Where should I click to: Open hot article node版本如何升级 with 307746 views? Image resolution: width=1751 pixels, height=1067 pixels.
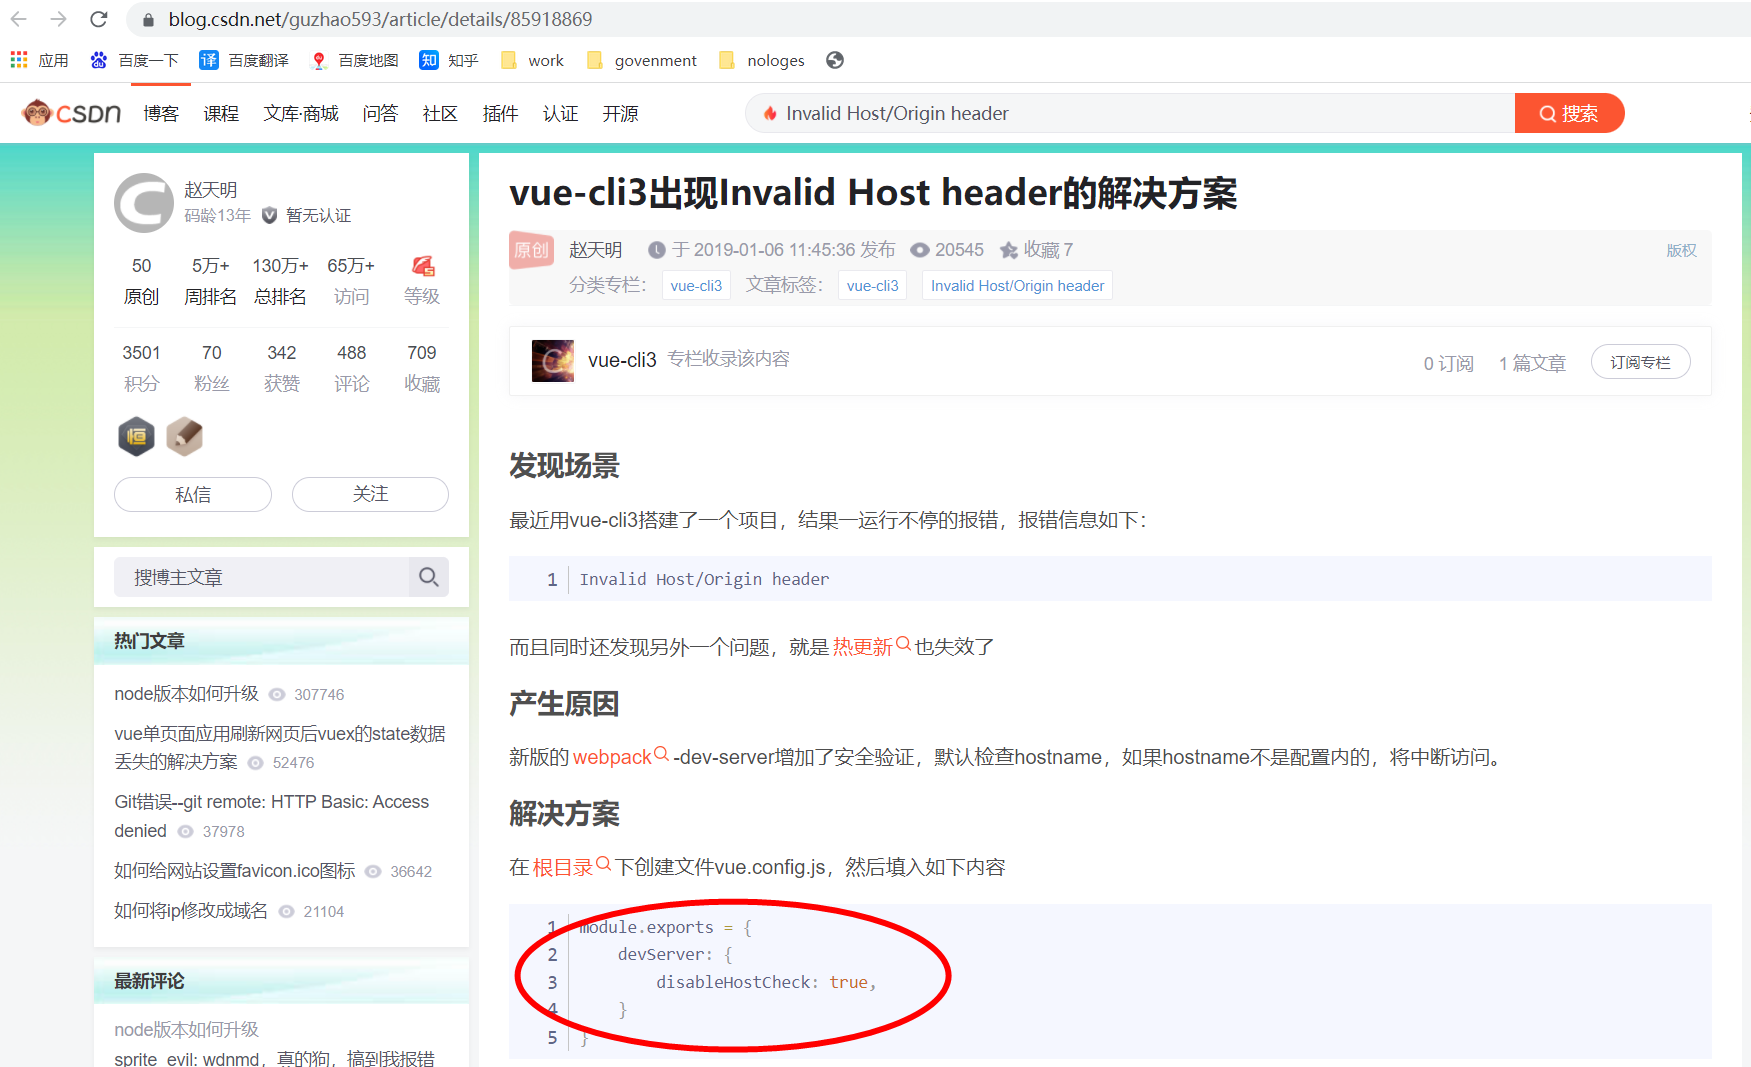click(x=186, y=693)
